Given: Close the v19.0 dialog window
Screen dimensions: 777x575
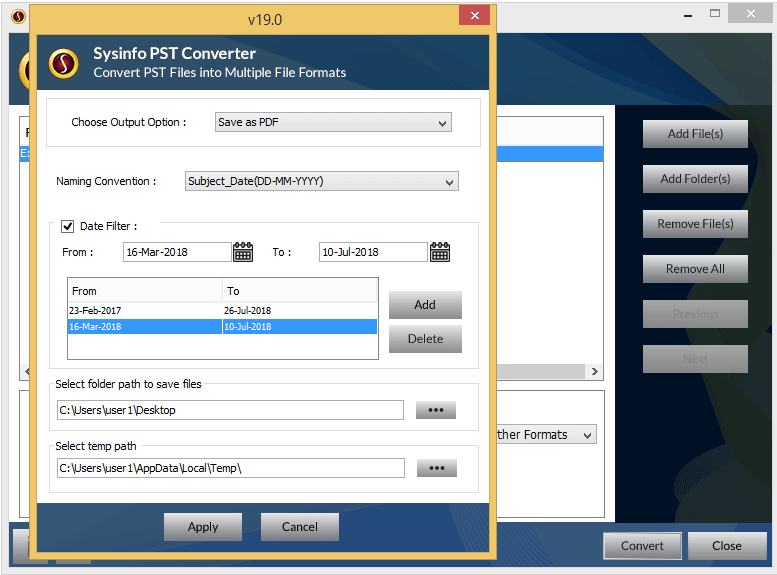Looking at the screenshot, I should 474,15.
